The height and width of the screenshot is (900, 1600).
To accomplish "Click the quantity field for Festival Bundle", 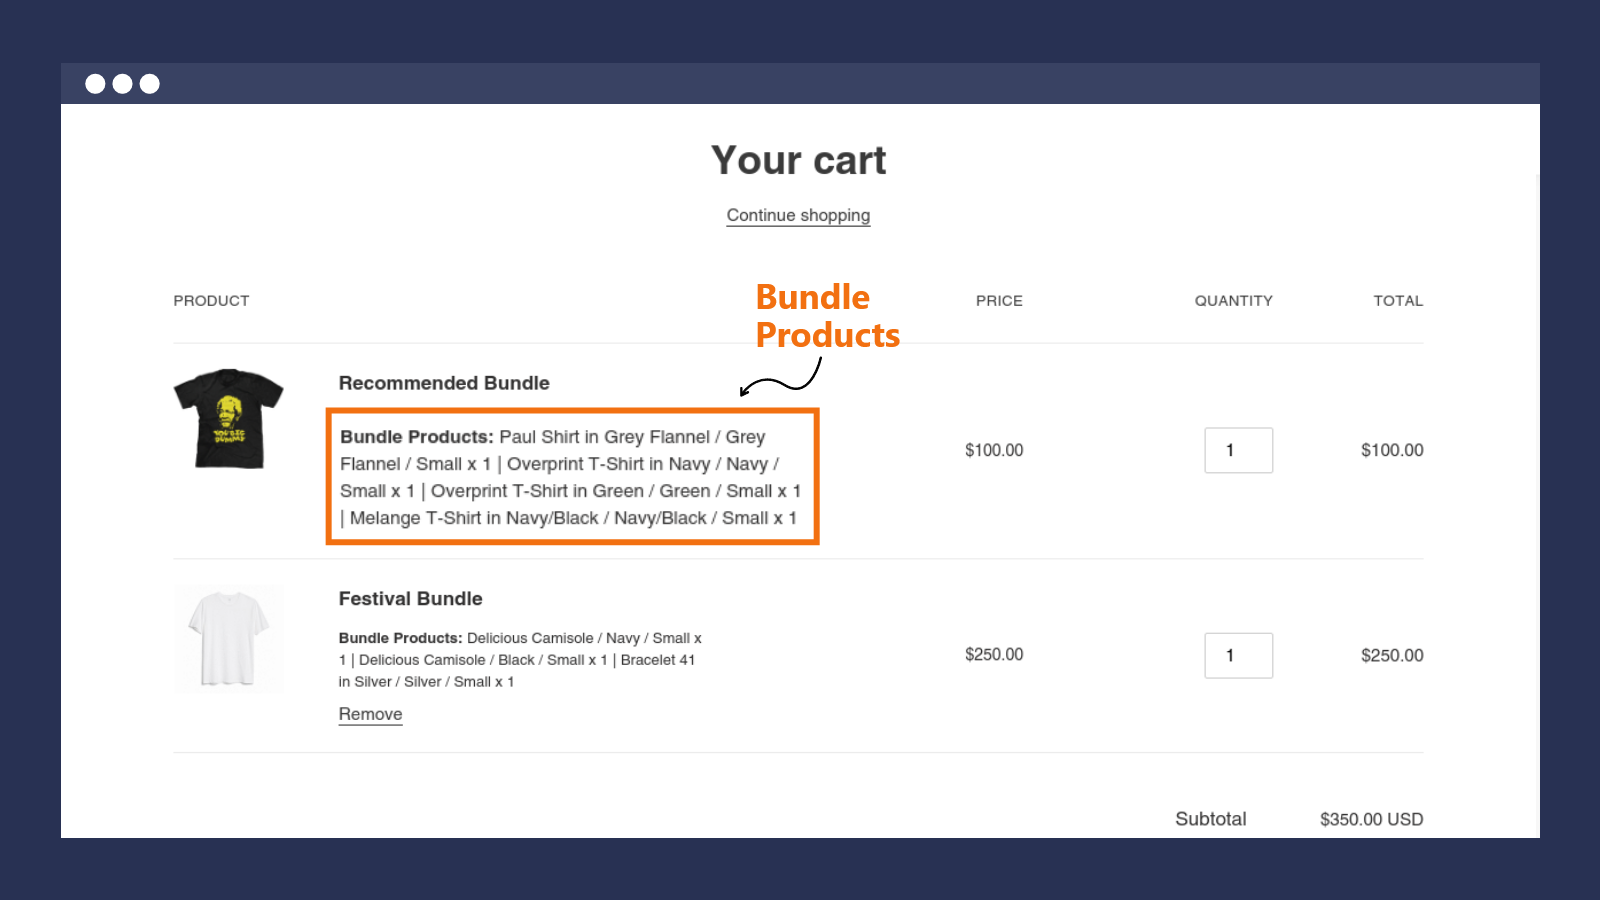I will coord(1238,655).
